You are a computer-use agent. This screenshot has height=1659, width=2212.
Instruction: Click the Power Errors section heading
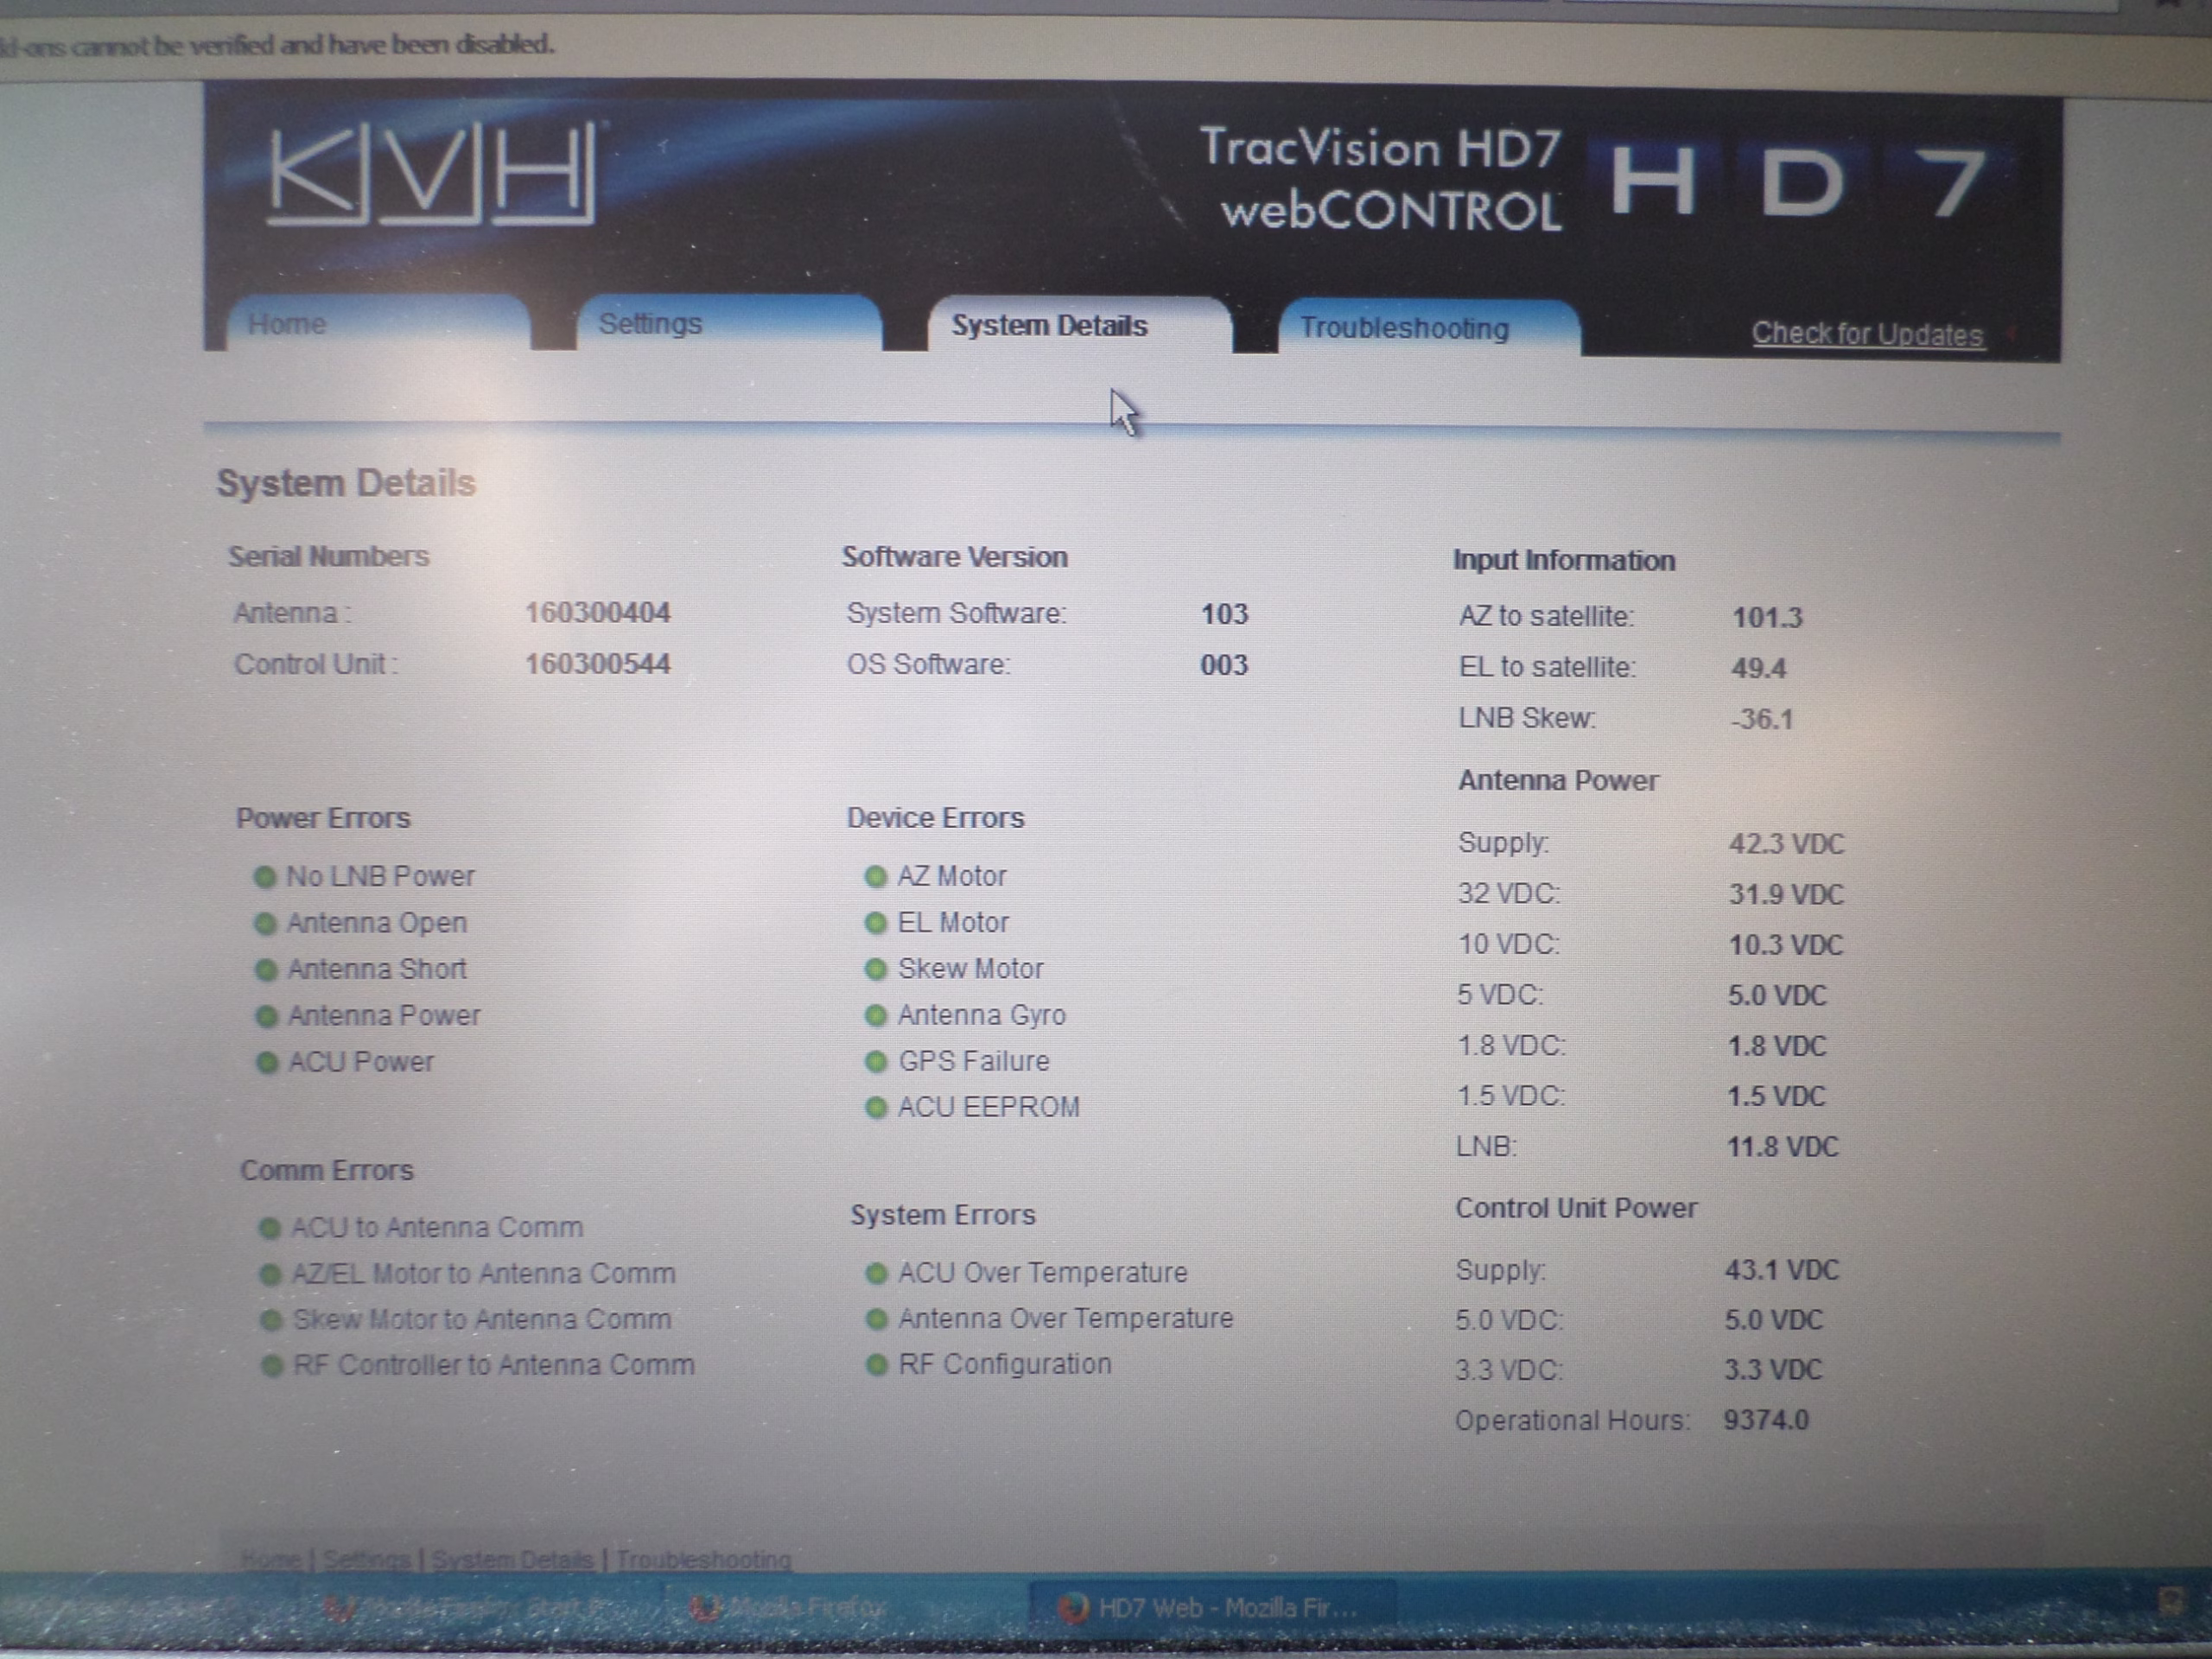[323, 819]
